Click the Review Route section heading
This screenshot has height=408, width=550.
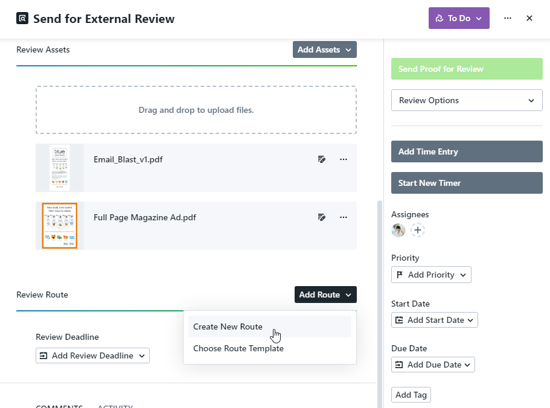pos(42,294)
